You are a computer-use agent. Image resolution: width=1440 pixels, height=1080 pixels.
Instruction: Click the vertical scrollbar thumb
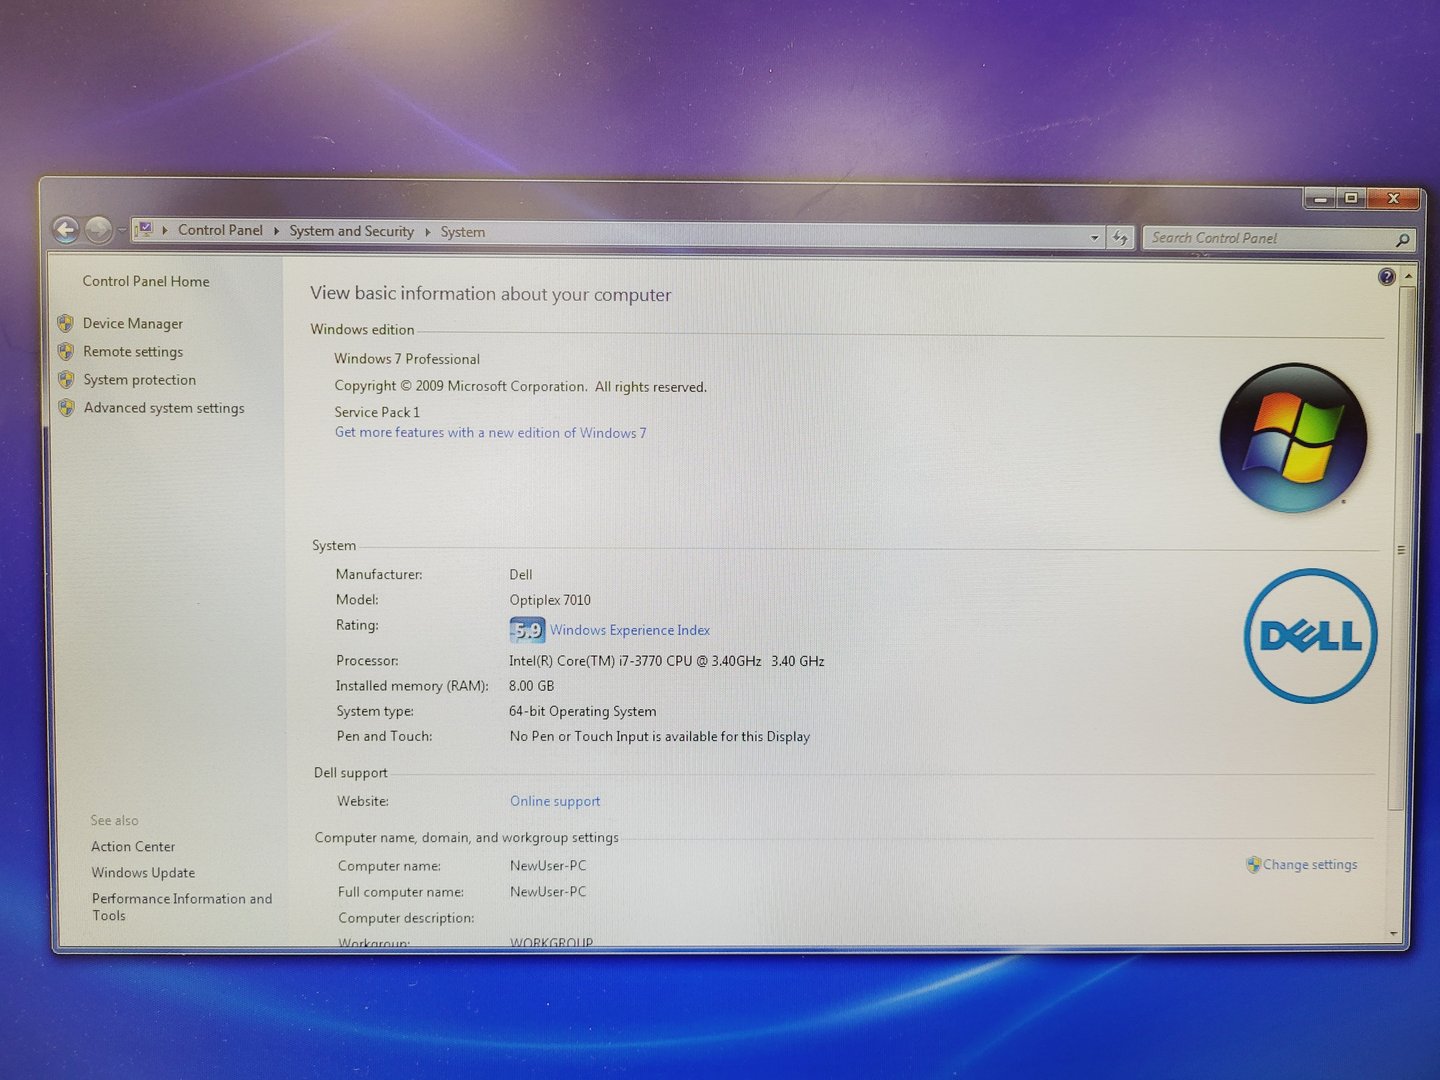pos(1400,548)
